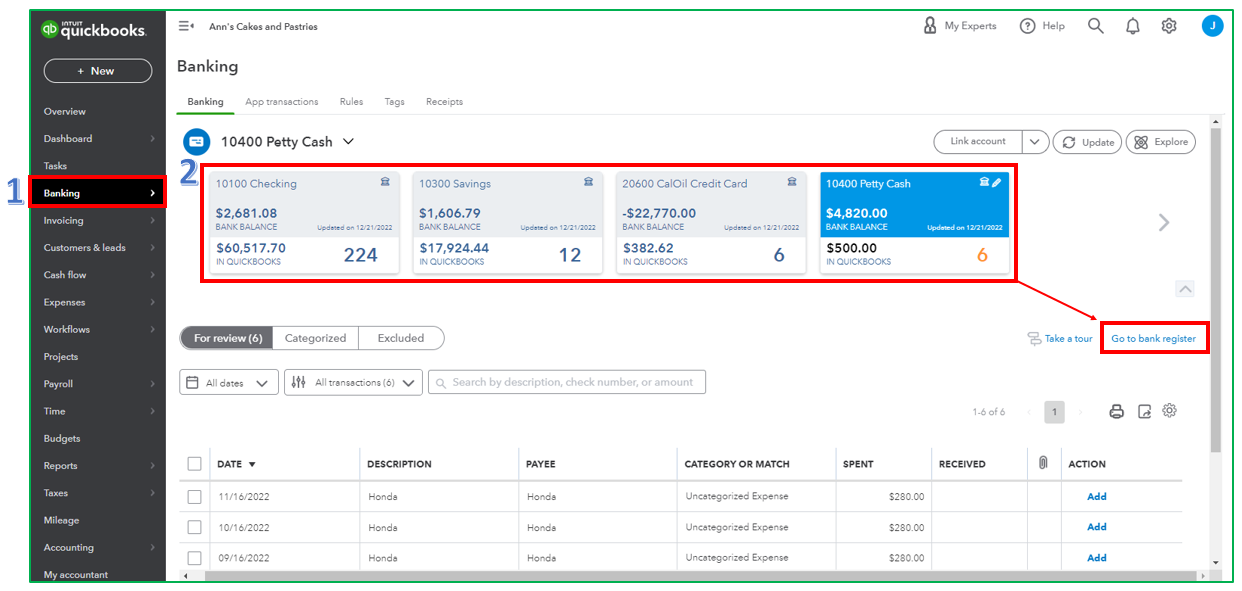Open the All transactions (6) filter dropdown

[353, 383]
